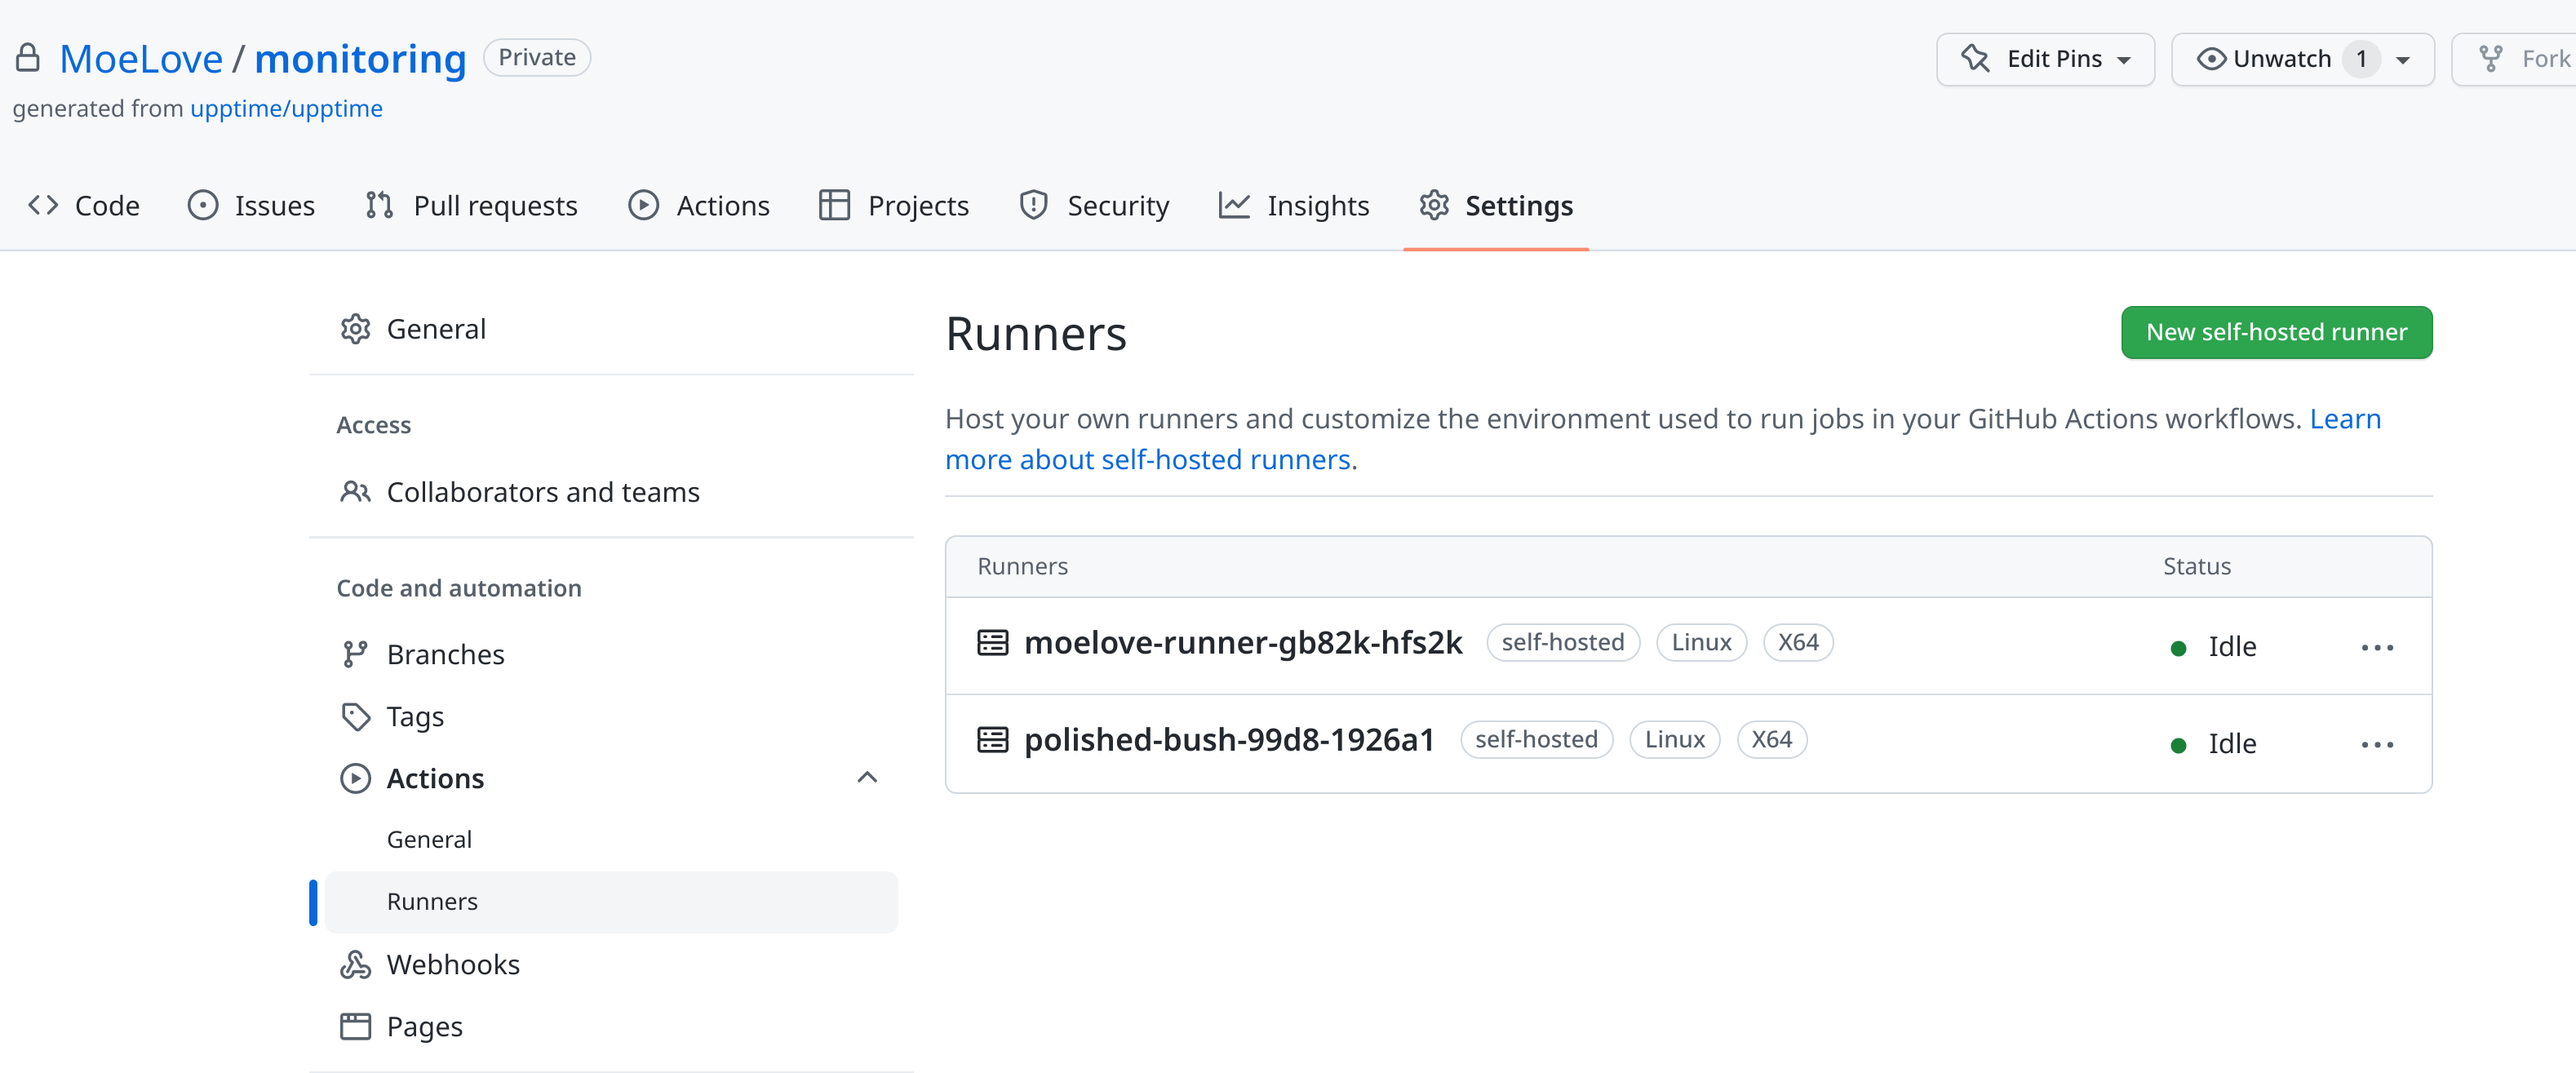Collapse the Actions section chevron in sidebar
2576x1073 pixels.
click(x=867, y=777)
